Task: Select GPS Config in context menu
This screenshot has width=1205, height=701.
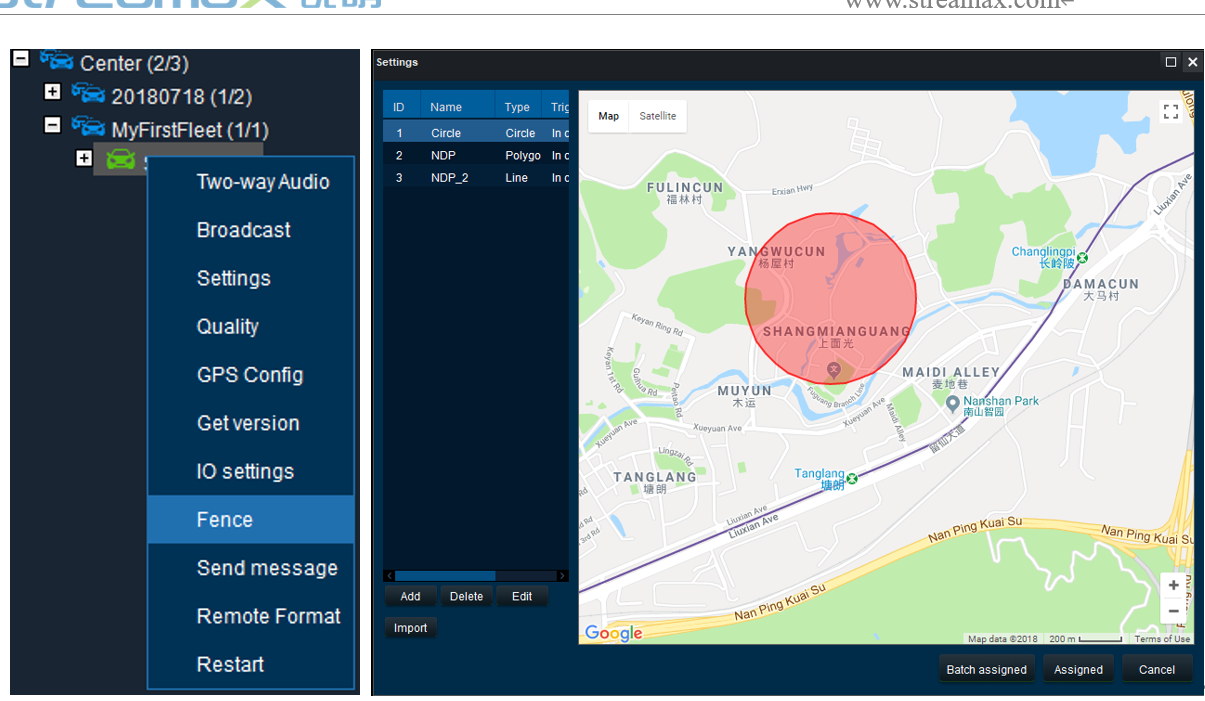Action: (250, 375)
